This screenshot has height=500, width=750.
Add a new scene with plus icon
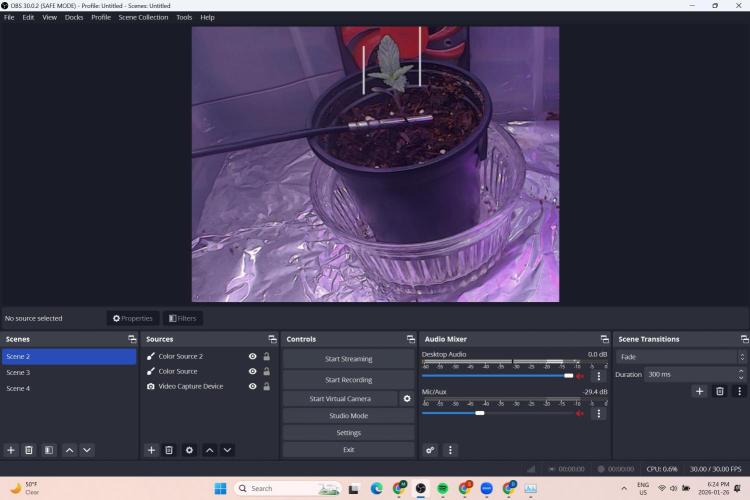(x=11, y=450)
